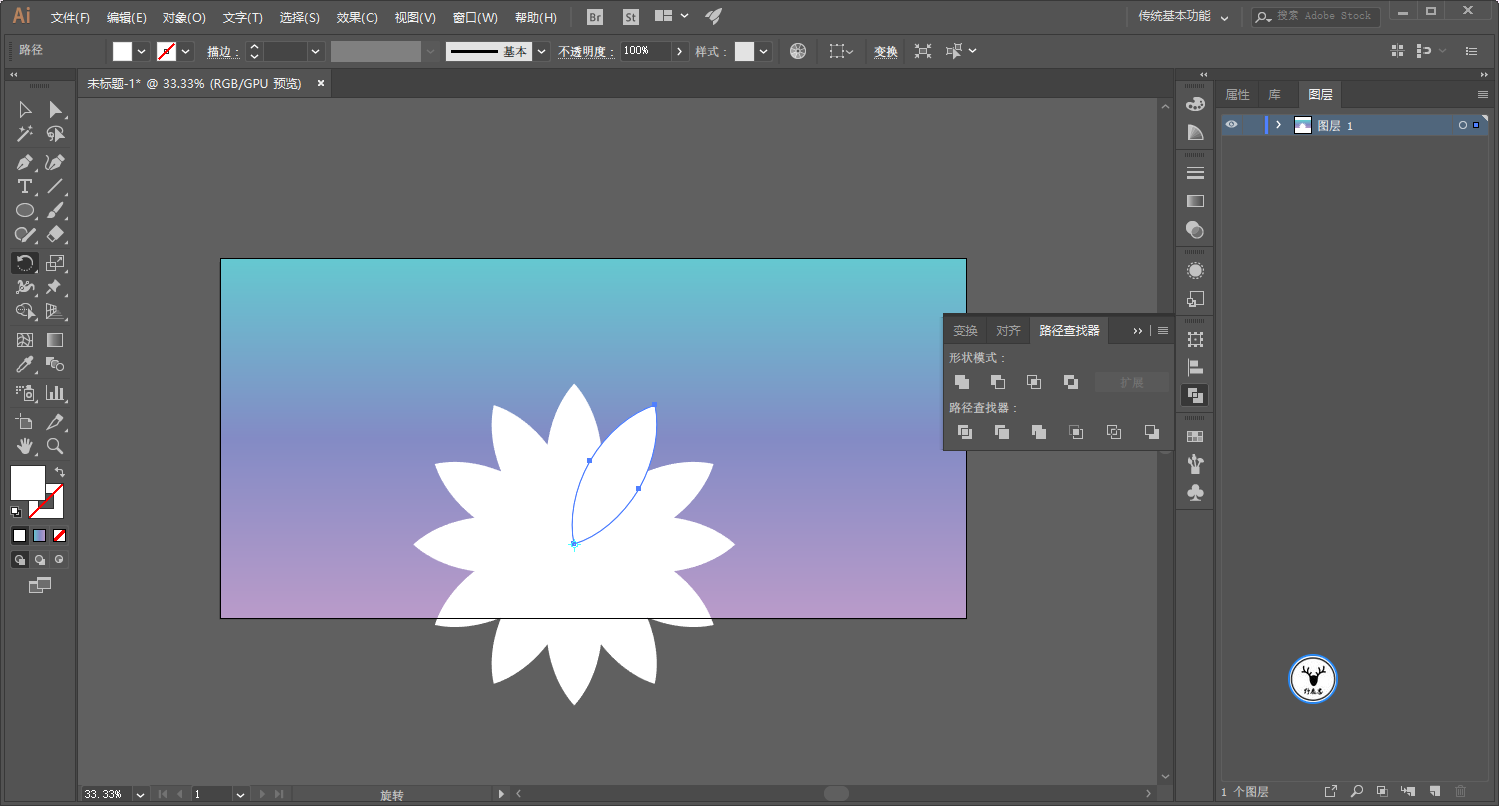This screenshot has height=806, width=1499.
Task: Enable Draw Behind mode
Action: pos(40,560)
